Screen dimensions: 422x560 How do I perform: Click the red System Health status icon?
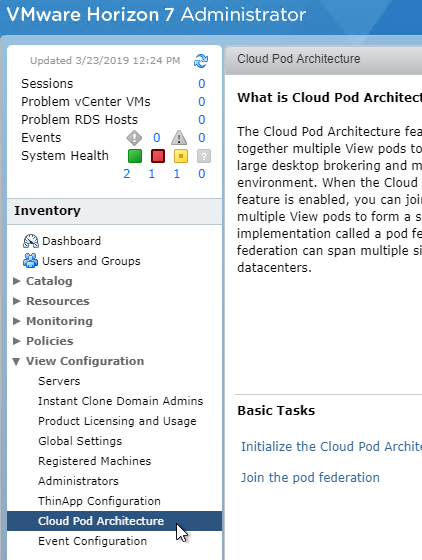click(158, 156)
